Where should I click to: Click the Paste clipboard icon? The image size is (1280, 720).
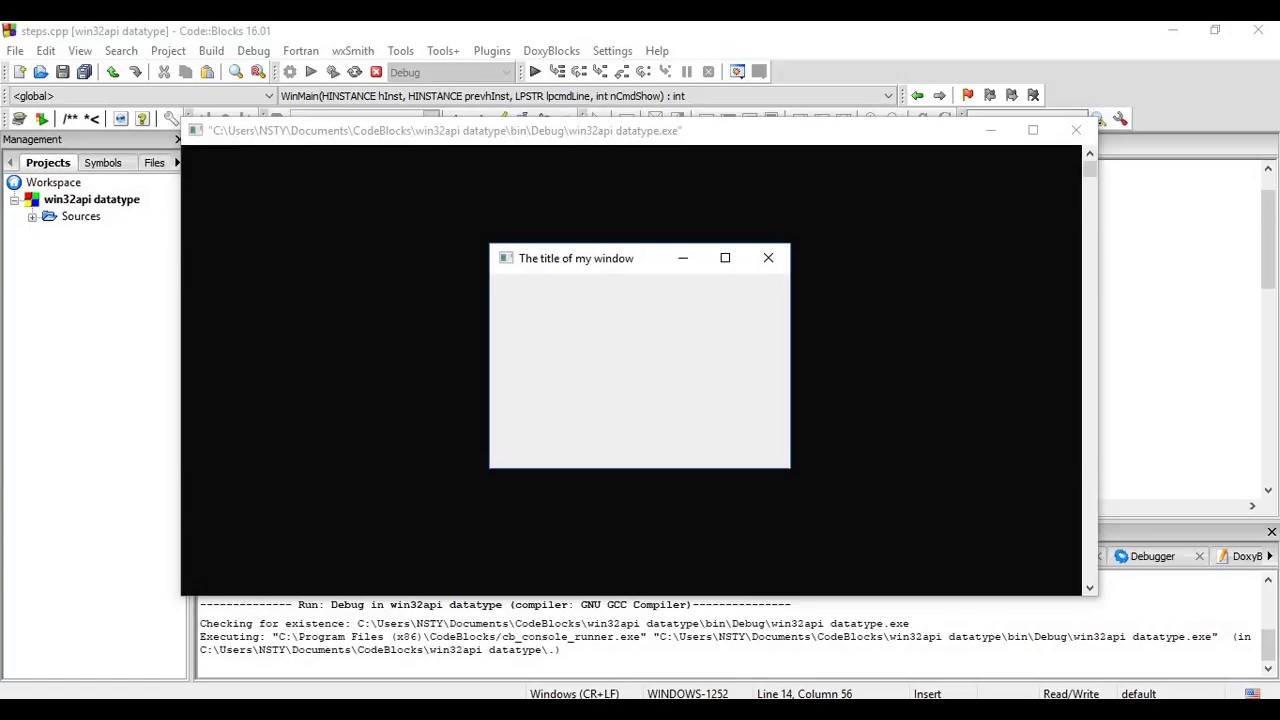pyautogui.click(x=208, y=72)
